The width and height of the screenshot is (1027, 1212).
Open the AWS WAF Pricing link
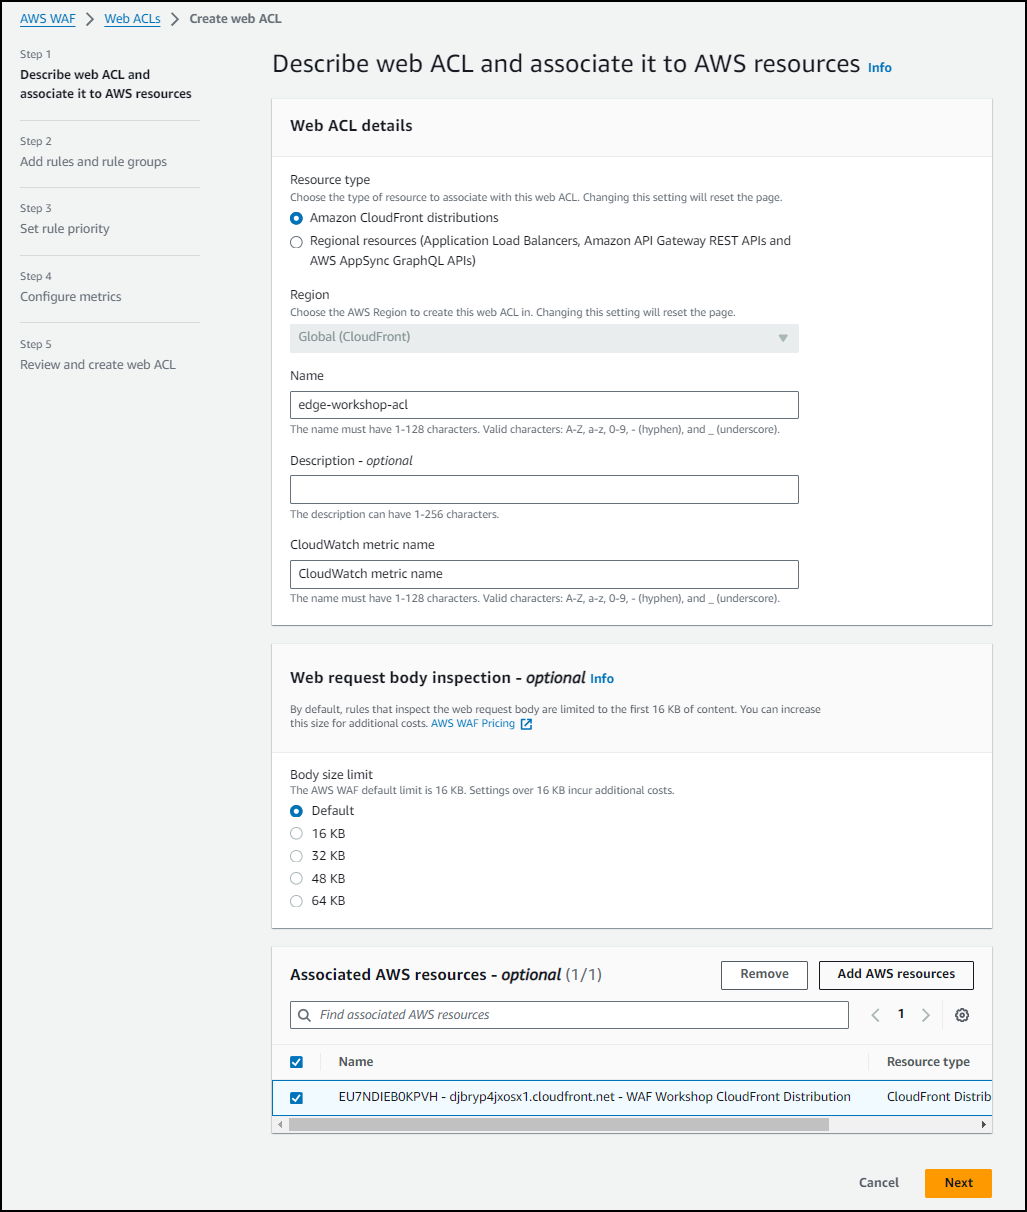point(473,724)
